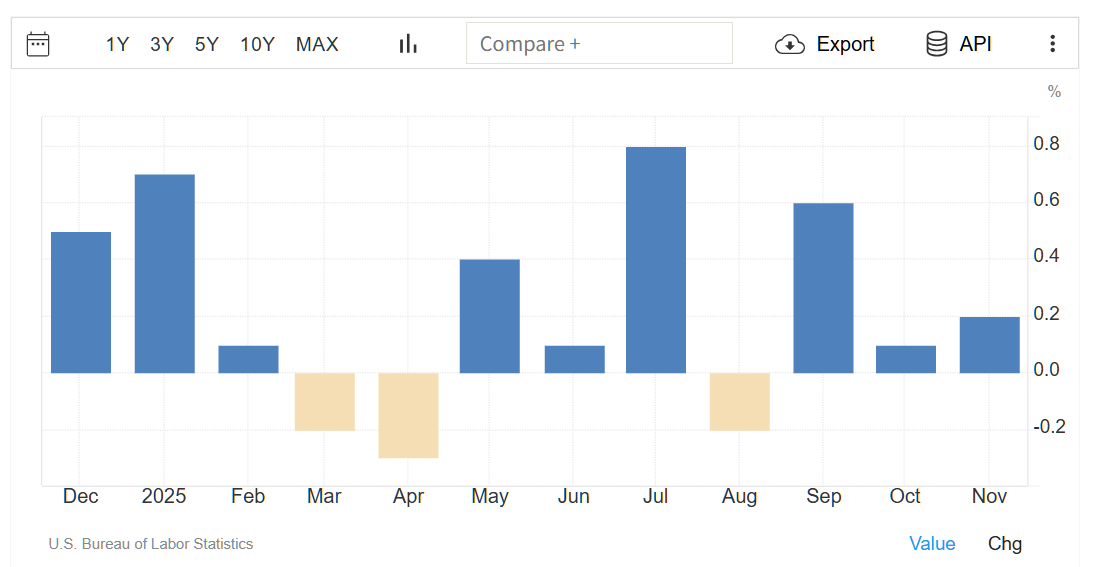Toggle chart to Chg view
The width and height of the screenshot is (1095, 567).
1005,543
